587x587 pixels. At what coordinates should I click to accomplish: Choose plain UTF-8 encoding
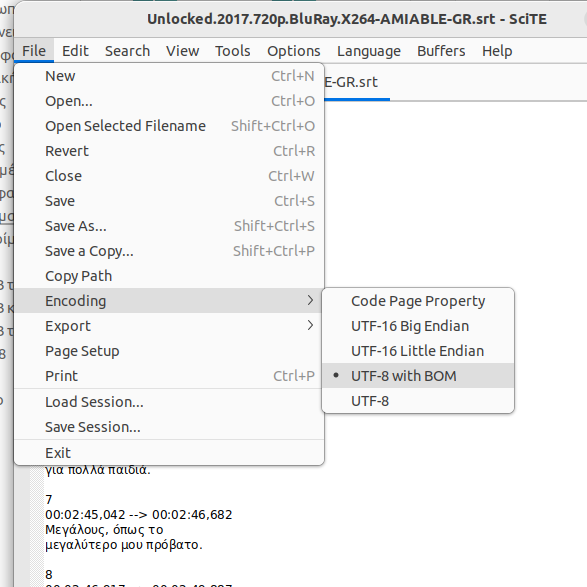coord(418,401)
